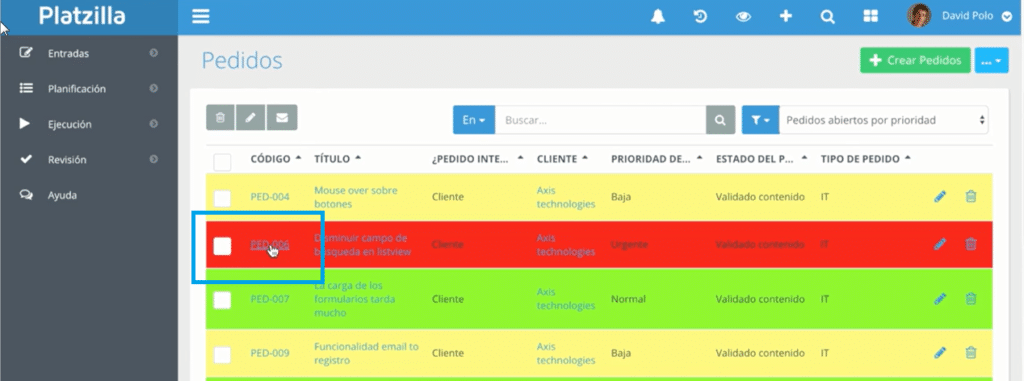Open notifications bell icon

(658, 17)
